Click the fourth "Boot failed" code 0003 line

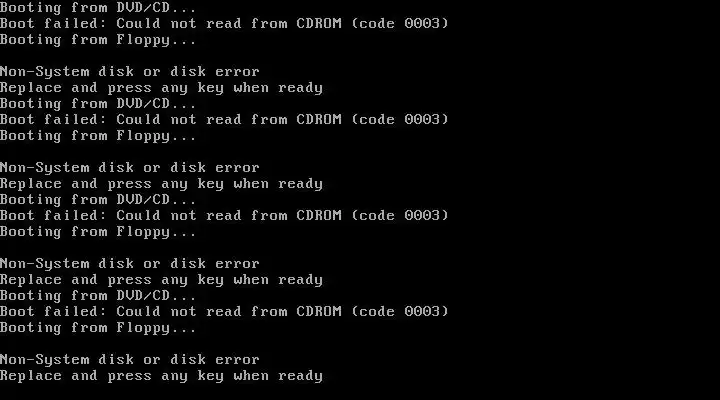pyautogui.click(x=224, y=311)
